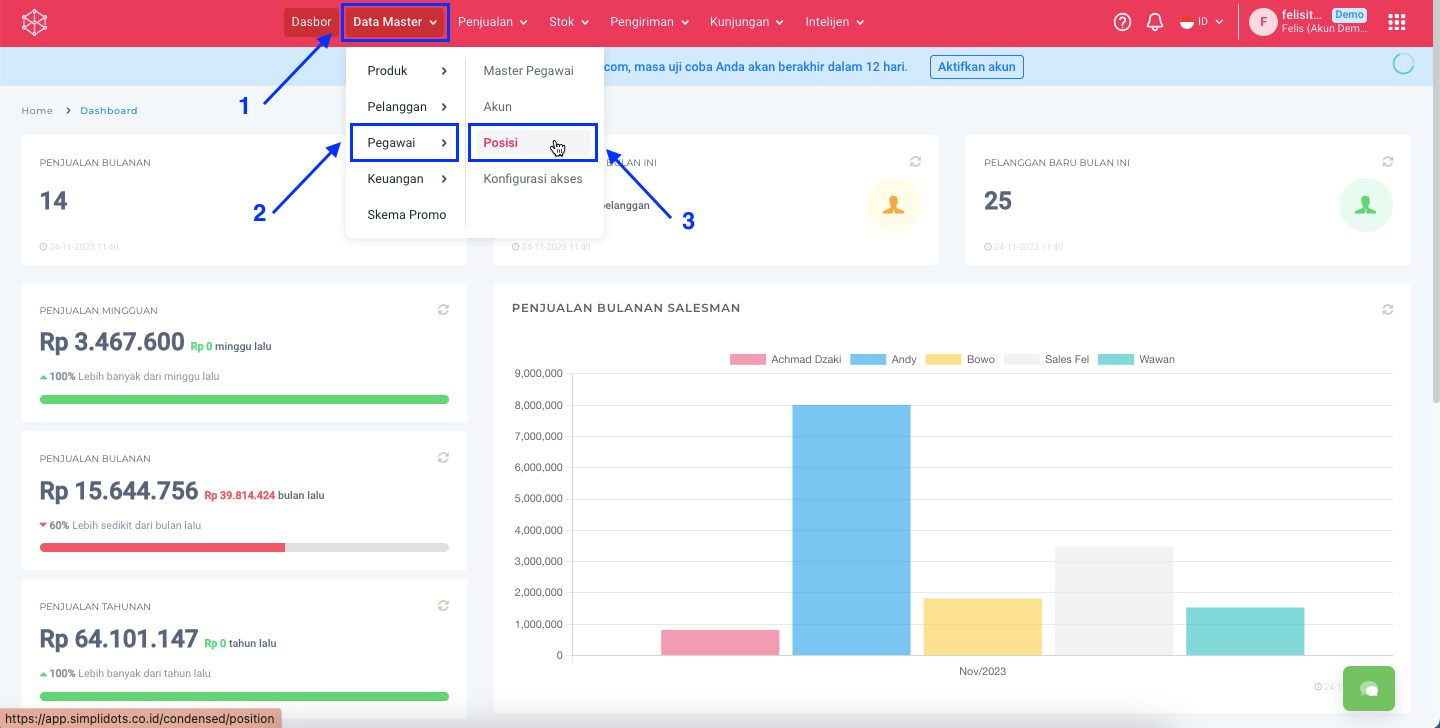Screen dimensions: 1440x728
Task: Click the Aktifkan akun button
Action: (x=976, y=67)
